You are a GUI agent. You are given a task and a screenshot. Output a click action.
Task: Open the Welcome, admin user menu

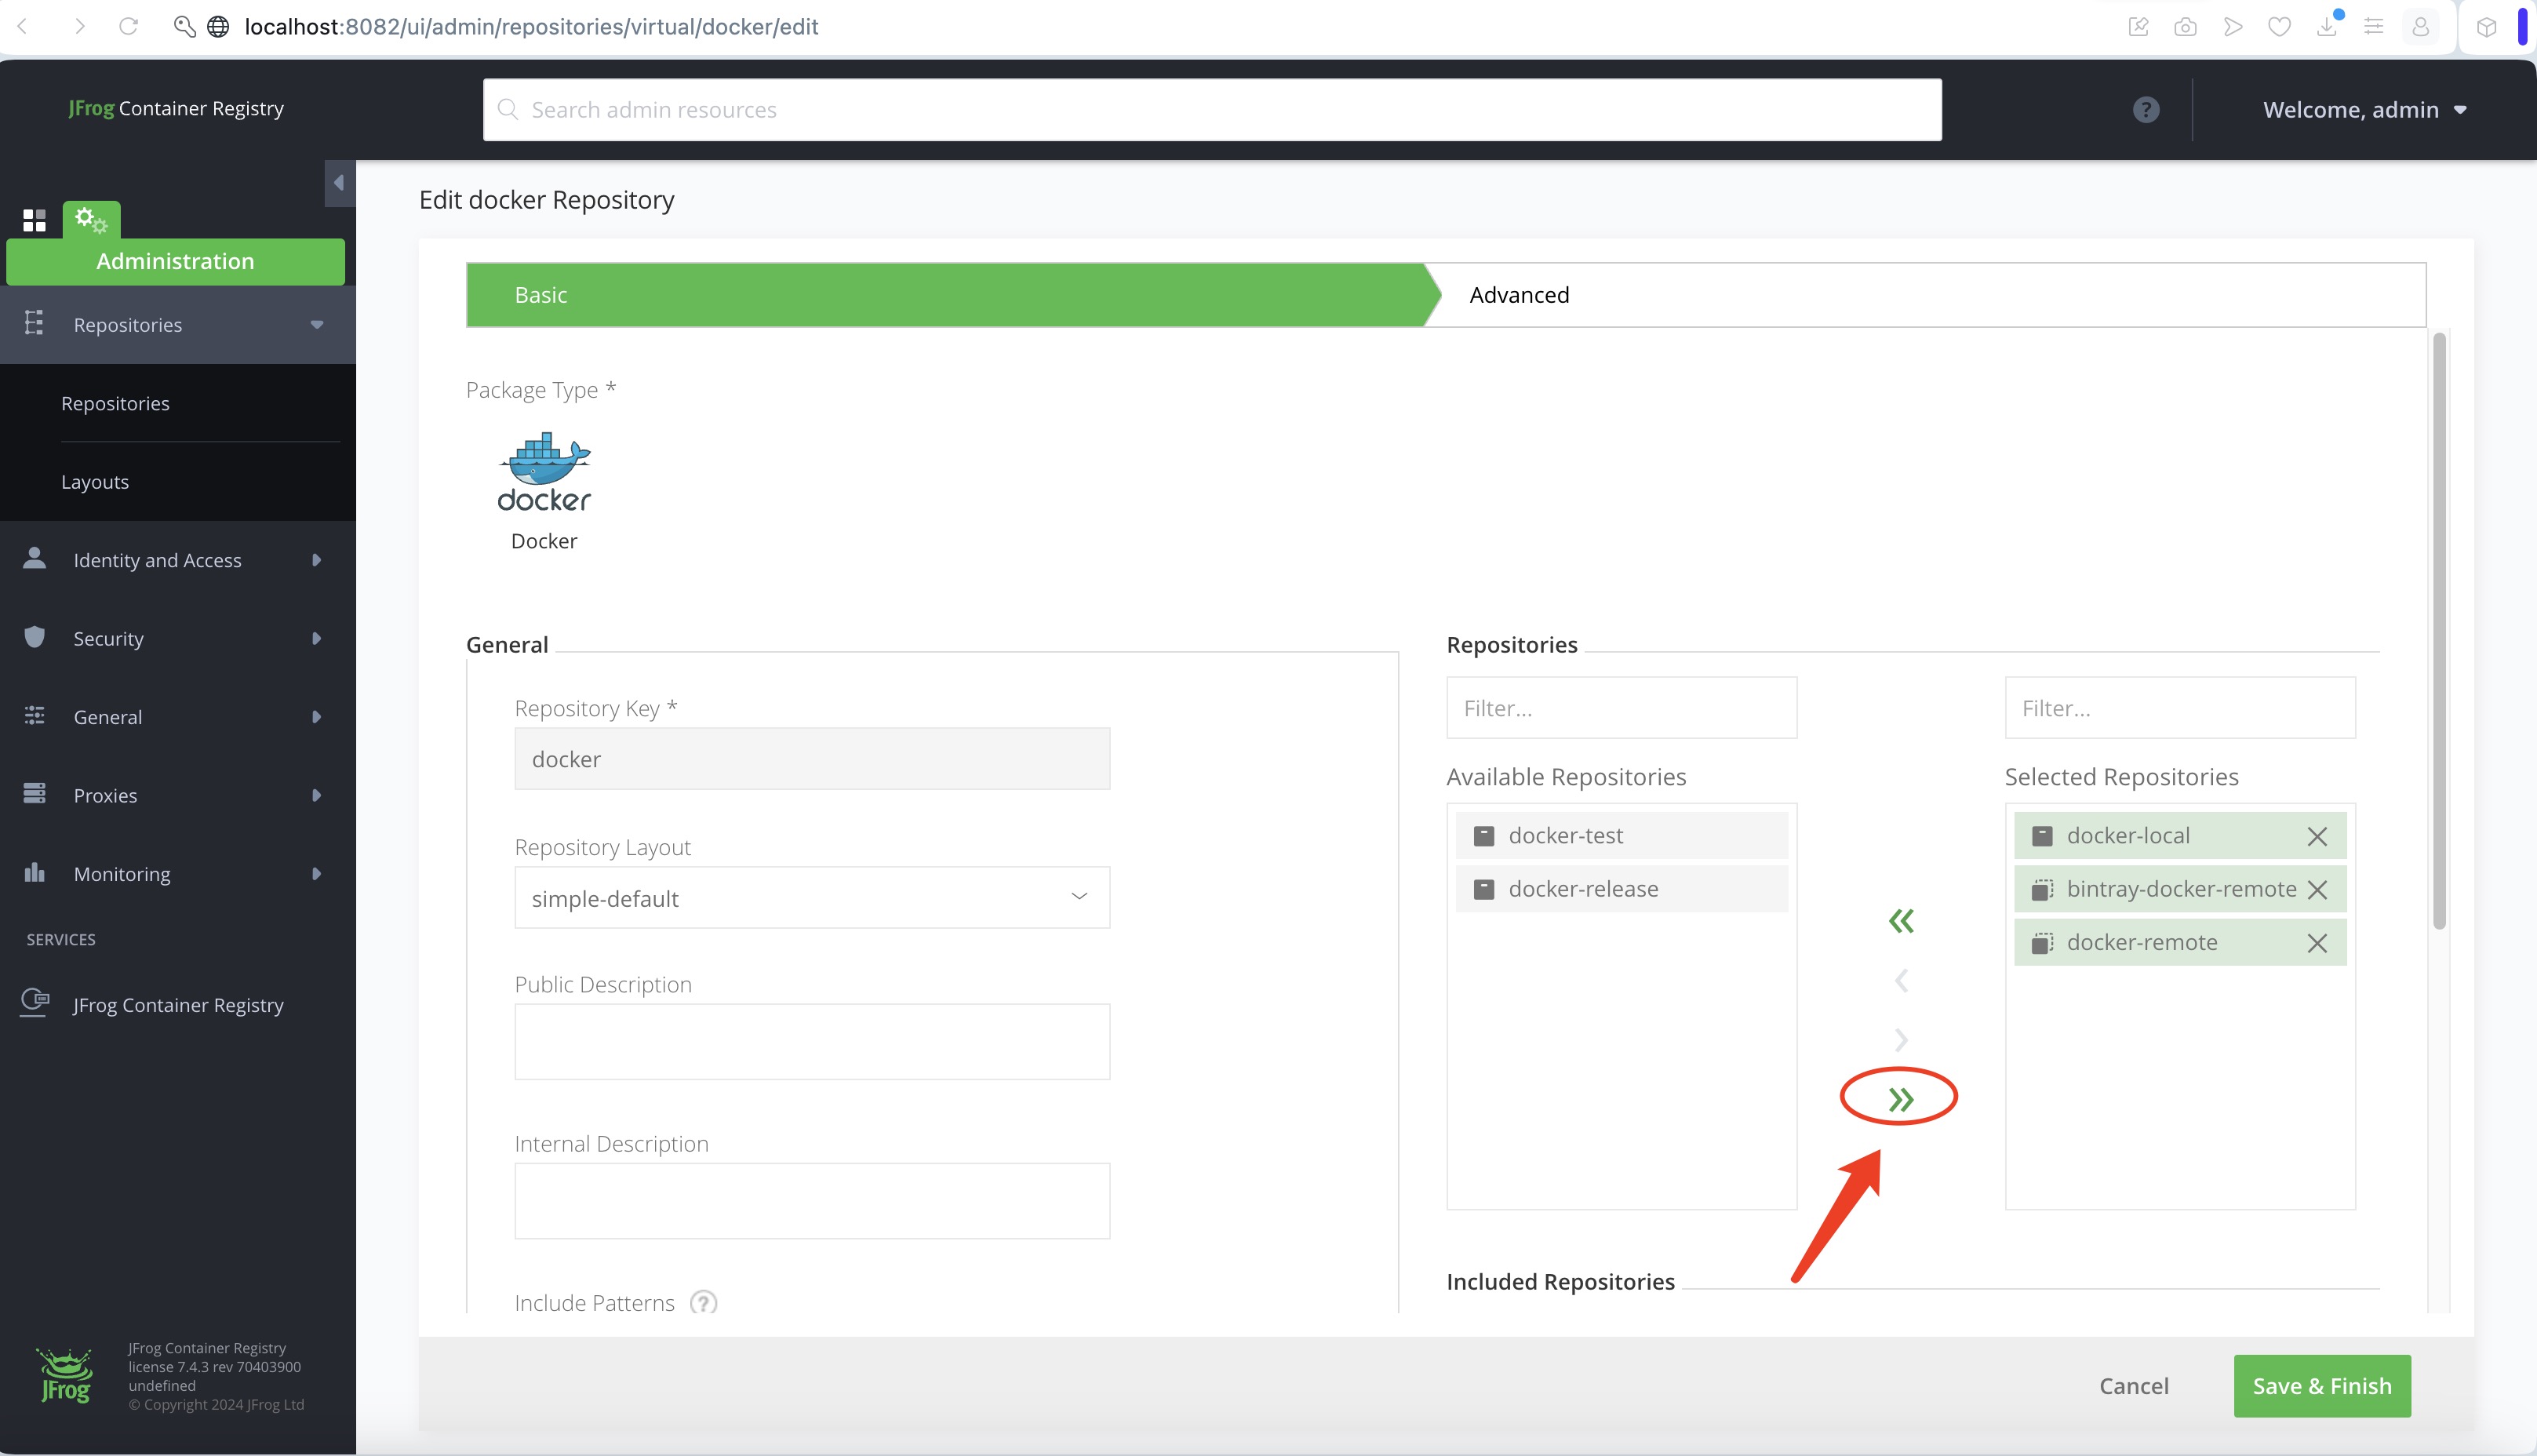[x=2365, y=110]
